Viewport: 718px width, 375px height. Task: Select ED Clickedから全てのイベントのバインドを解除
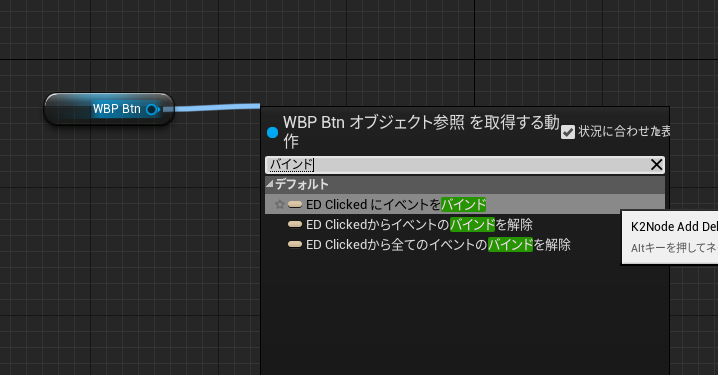pyautogui.click(x=465, y=245)
